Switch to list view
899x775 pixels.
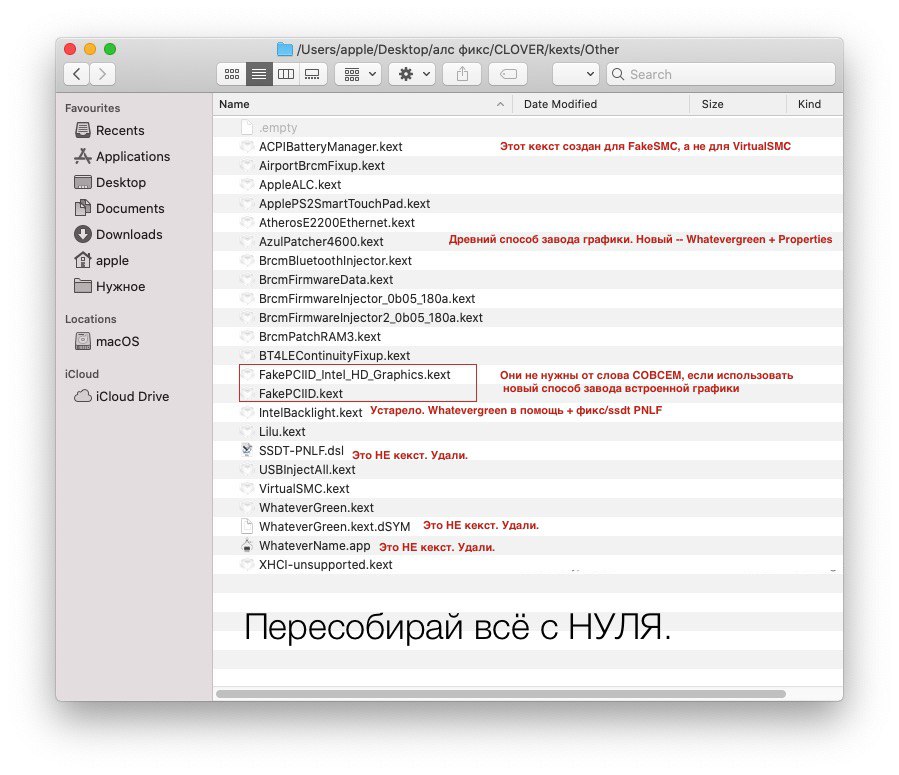click(x=259, y=74)
